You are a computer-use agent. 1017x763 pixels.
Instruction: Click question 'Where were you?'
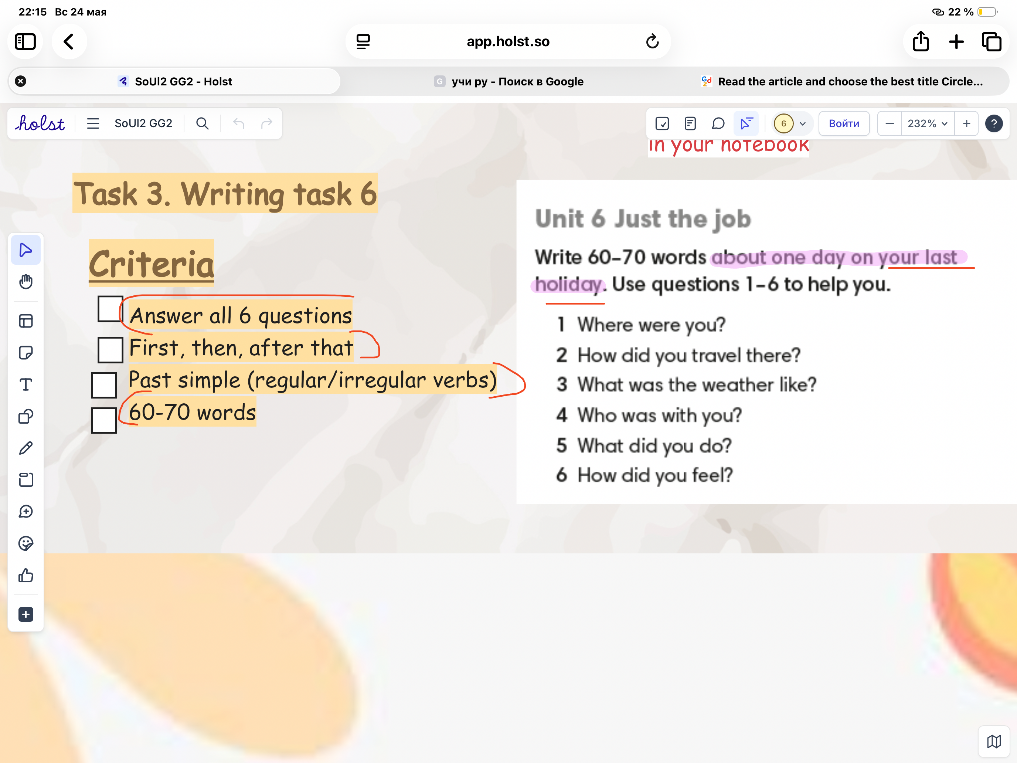tap(651, 324)
